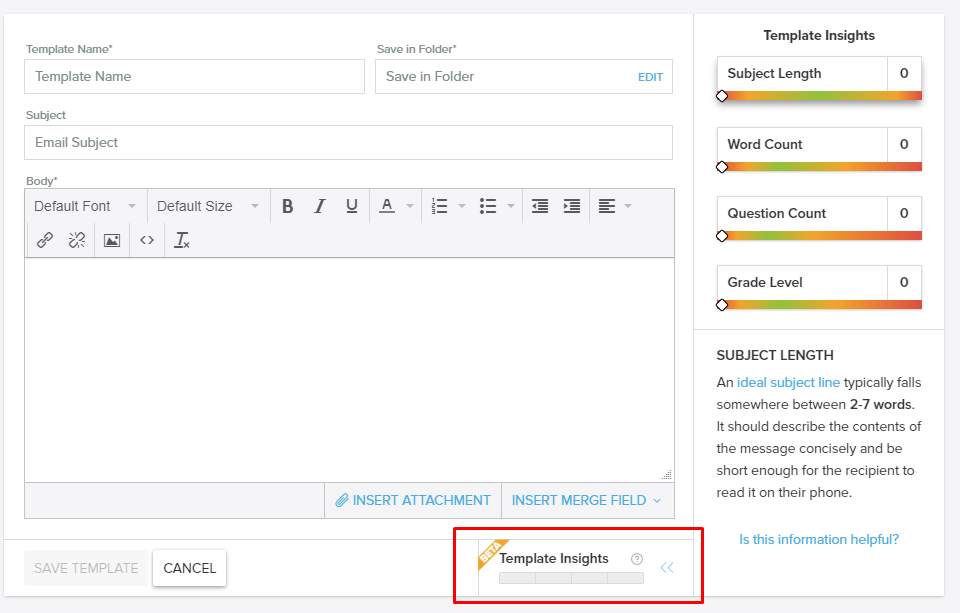Toggle bold text formatting
Screen dimensions: 960x613
pos(287,206)
